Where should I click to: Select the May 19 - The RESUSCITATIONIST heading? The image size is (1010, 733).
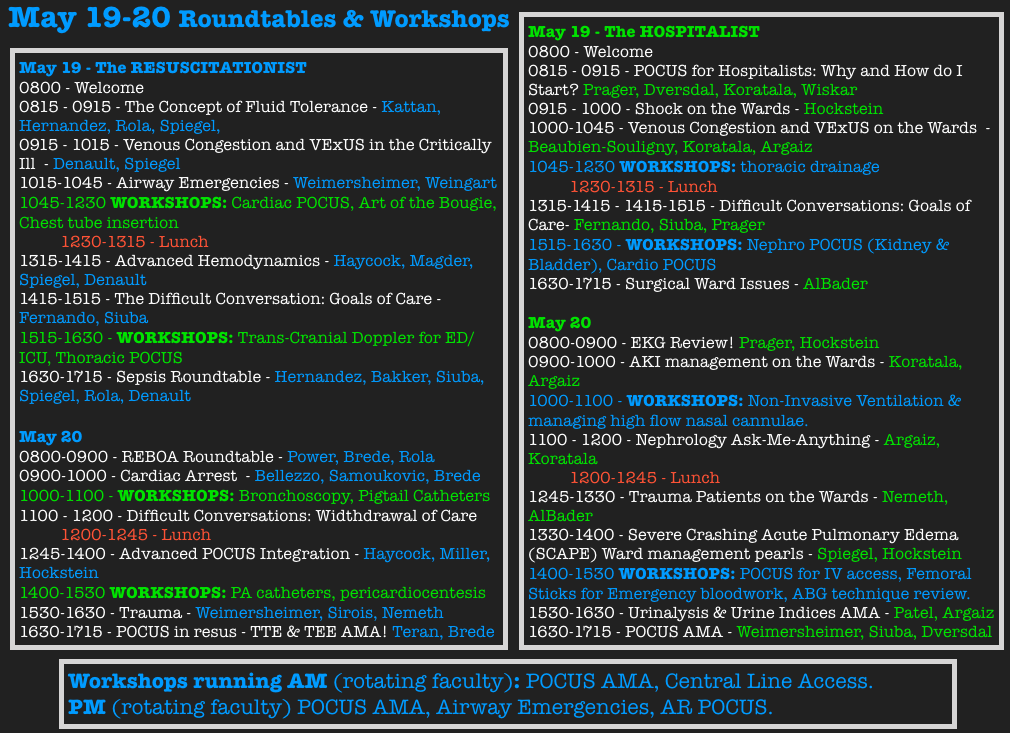(163, 68)
